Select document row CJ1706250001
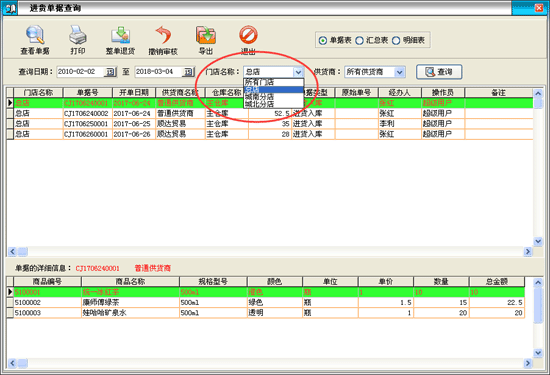Screen dimensions: 550x375 pyautogui.click(x=270, y=124)
